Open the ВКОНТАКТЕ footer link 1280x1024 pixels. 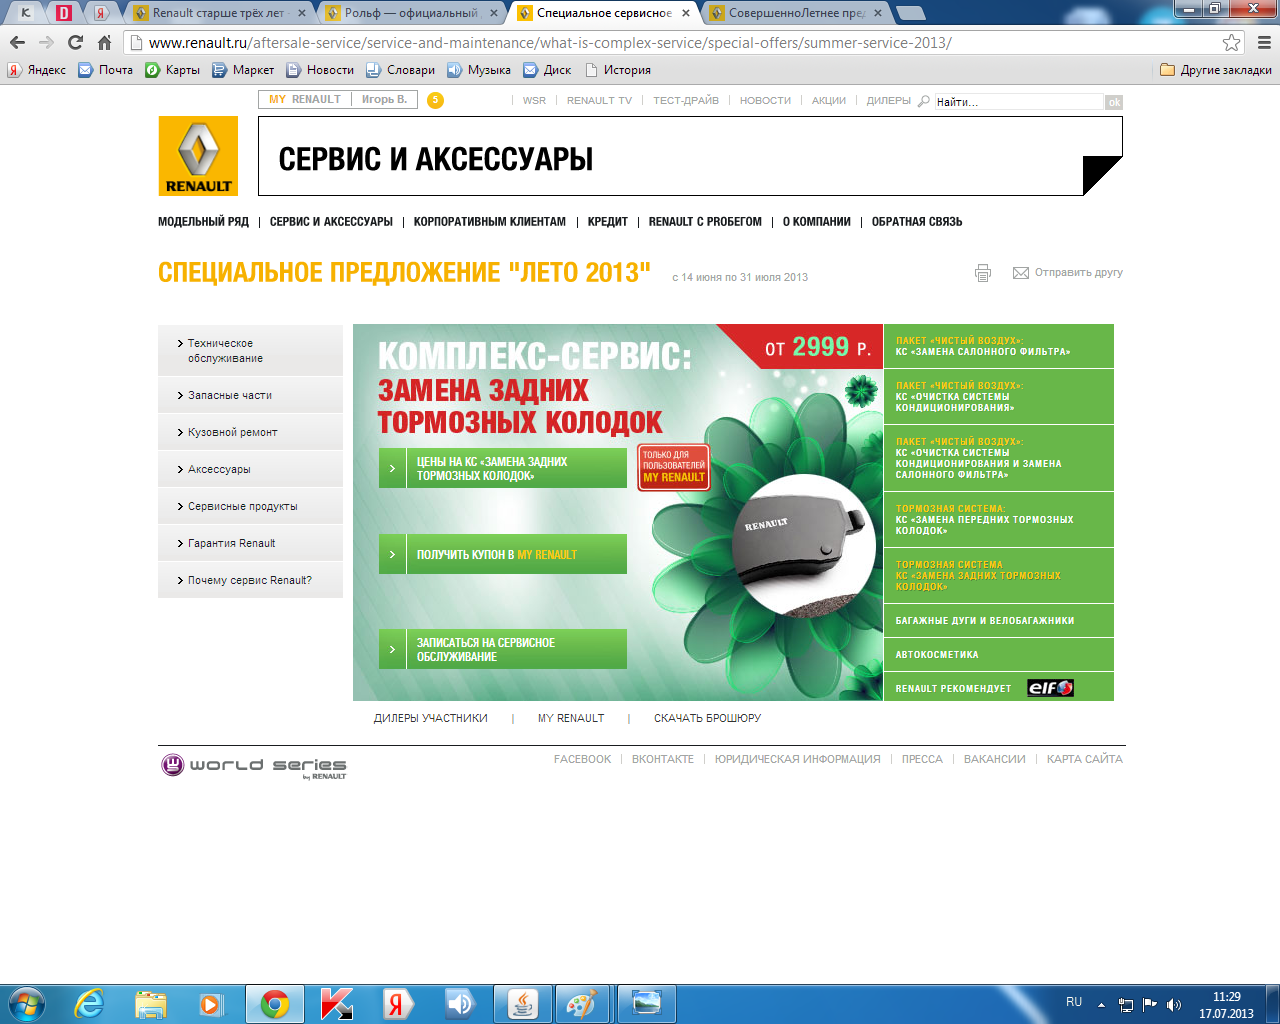pyautogui.click(x=663, y=759)
